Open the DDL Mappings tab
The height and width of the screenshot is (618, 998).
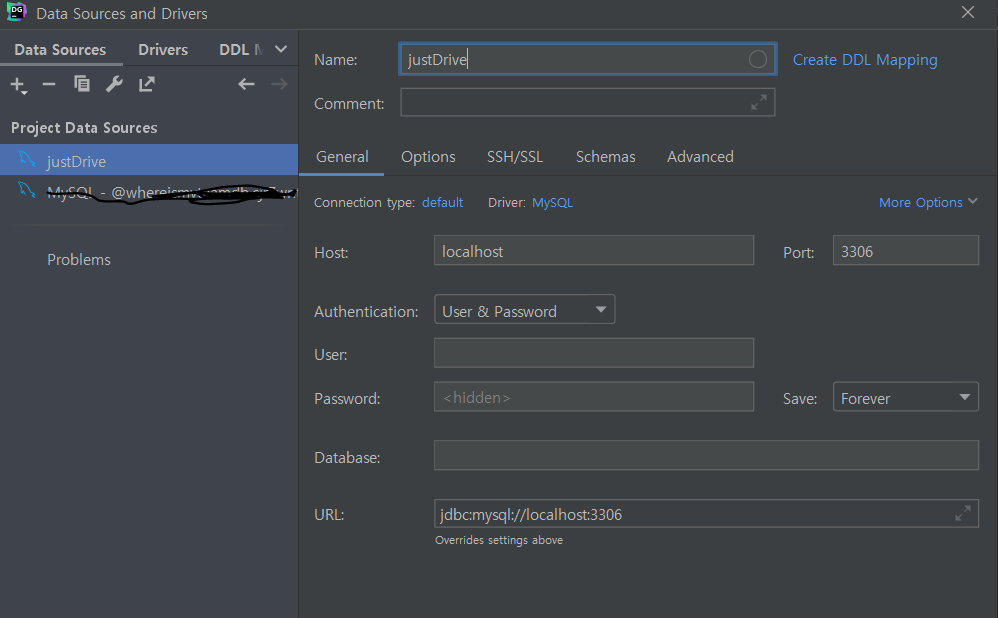click(241, 50)
